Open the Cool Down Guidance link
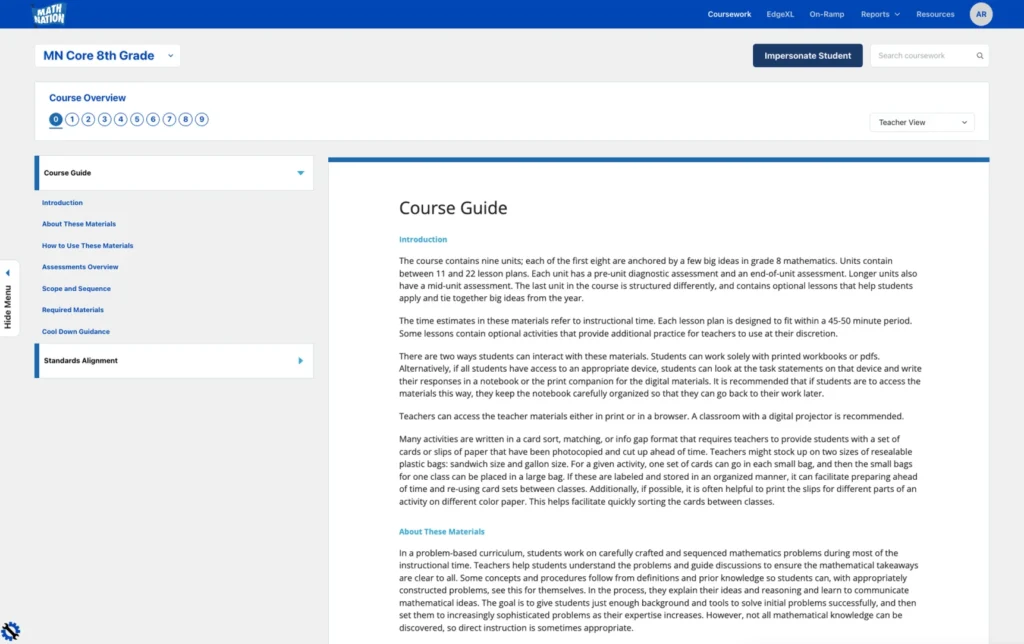Image resolution: width=1024 pixels, height=644 pixels. coord(76,331)
